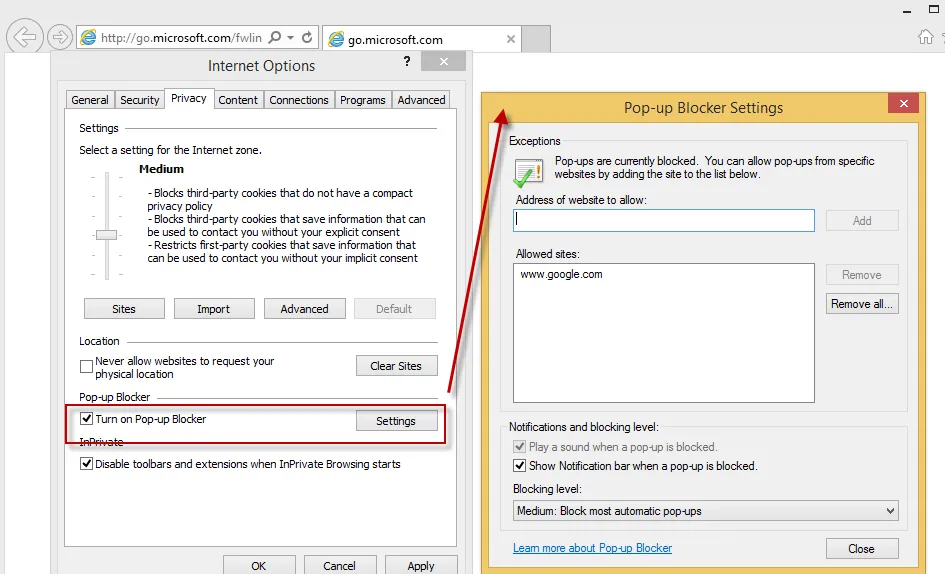Click the Advanced privacy settings button
The image size is (945, 574).
tap(304, 309)
